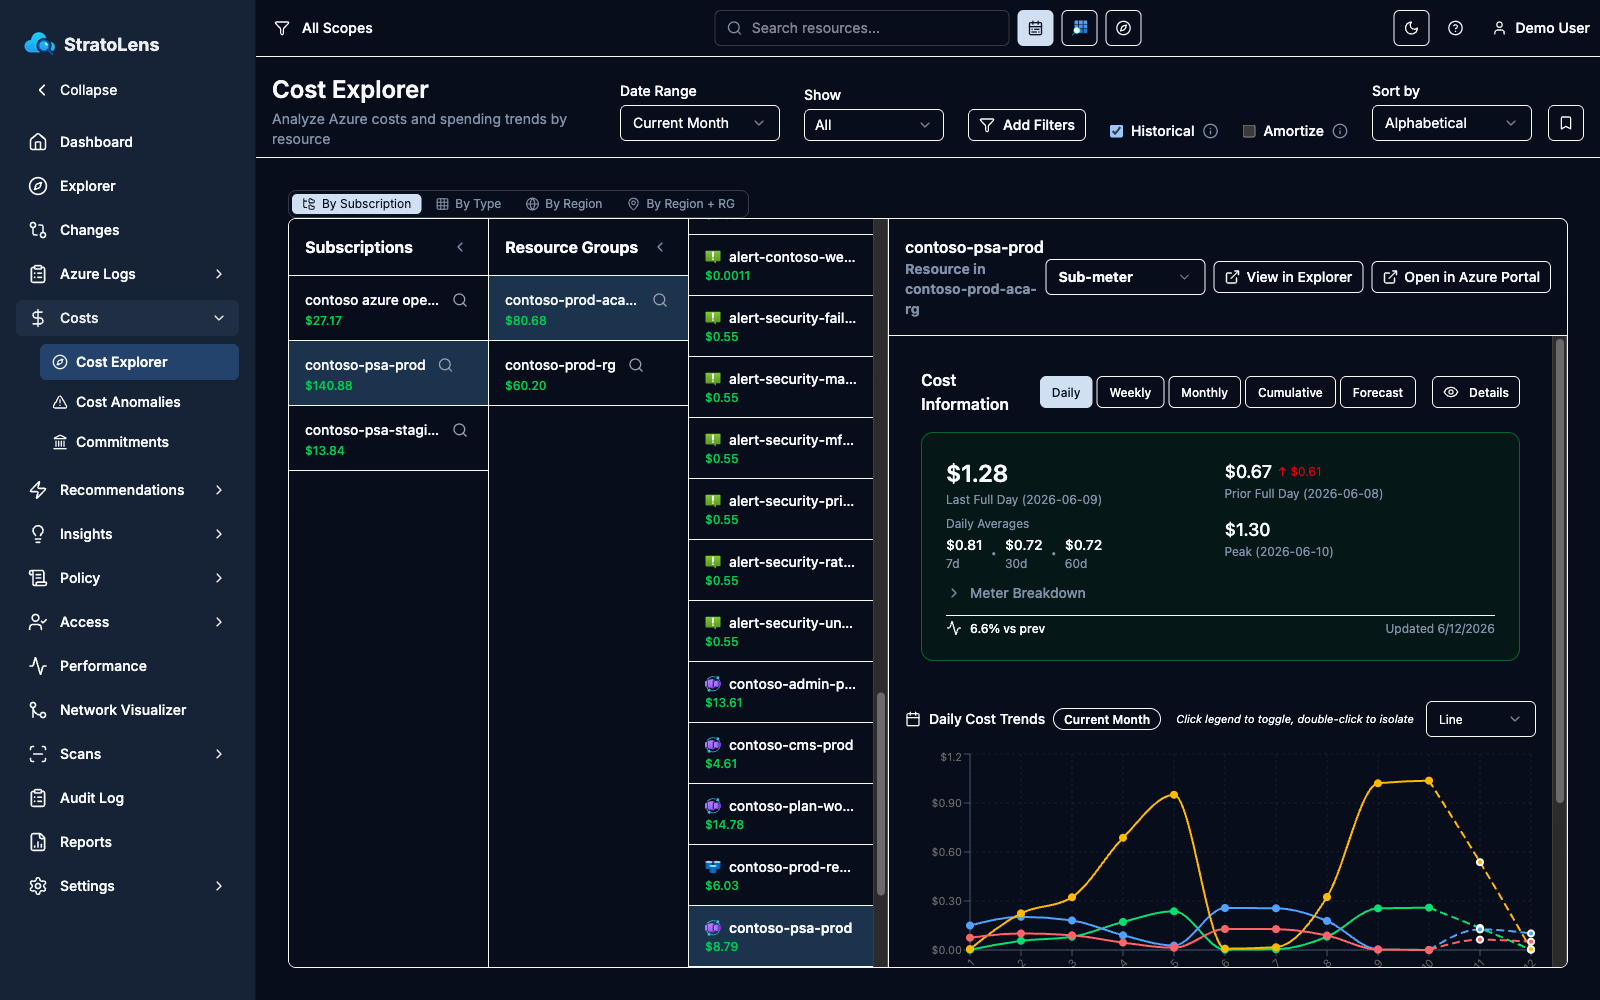Click Open in Azure Portal button
This screenshot has height=1000, width=1600.
click(1461, 277)
